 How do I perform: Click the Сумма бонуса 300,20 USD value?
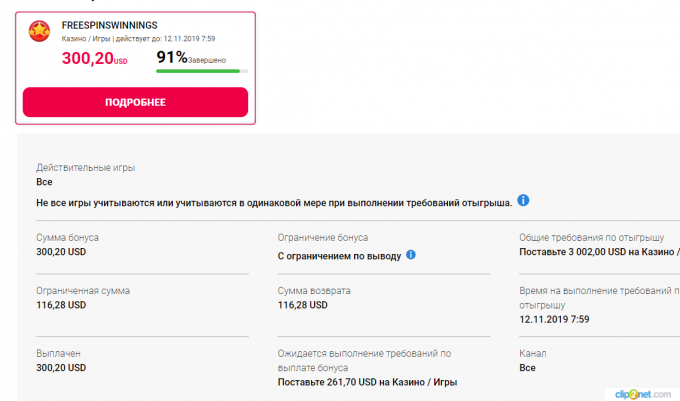coord(61,252)
